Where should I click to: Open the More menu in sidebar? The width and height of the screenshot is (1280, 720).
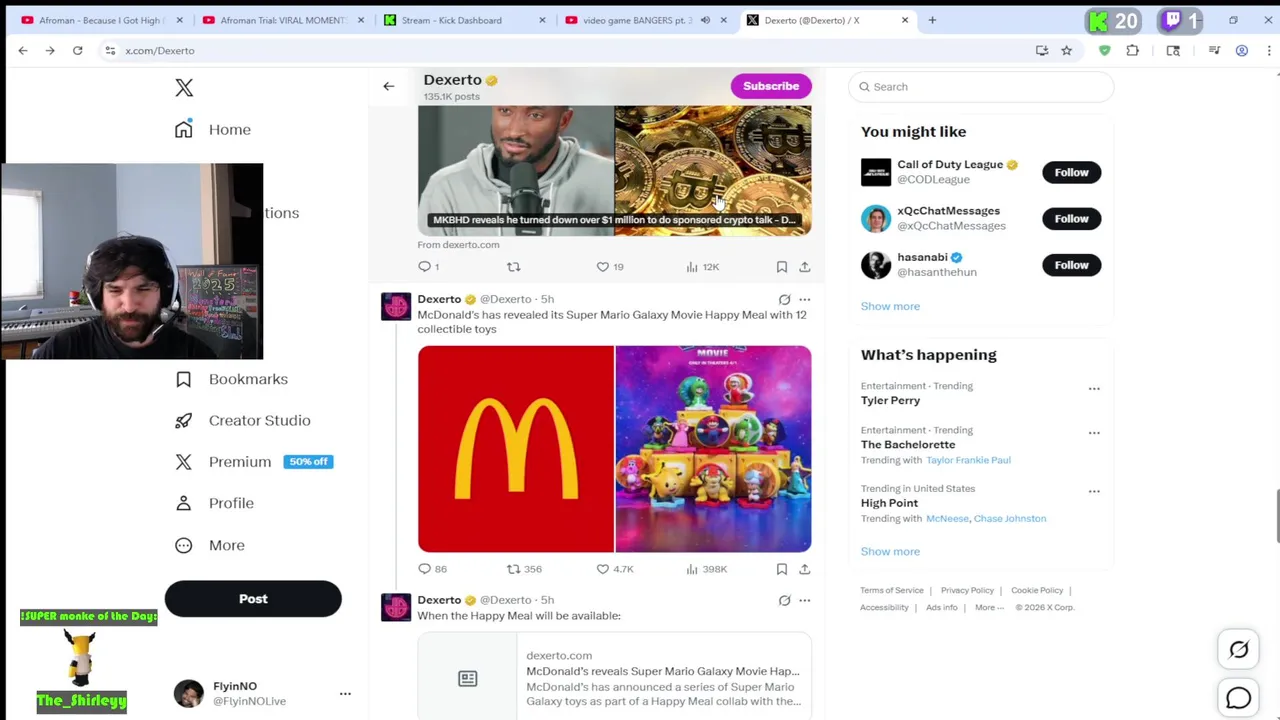[226, 545]
